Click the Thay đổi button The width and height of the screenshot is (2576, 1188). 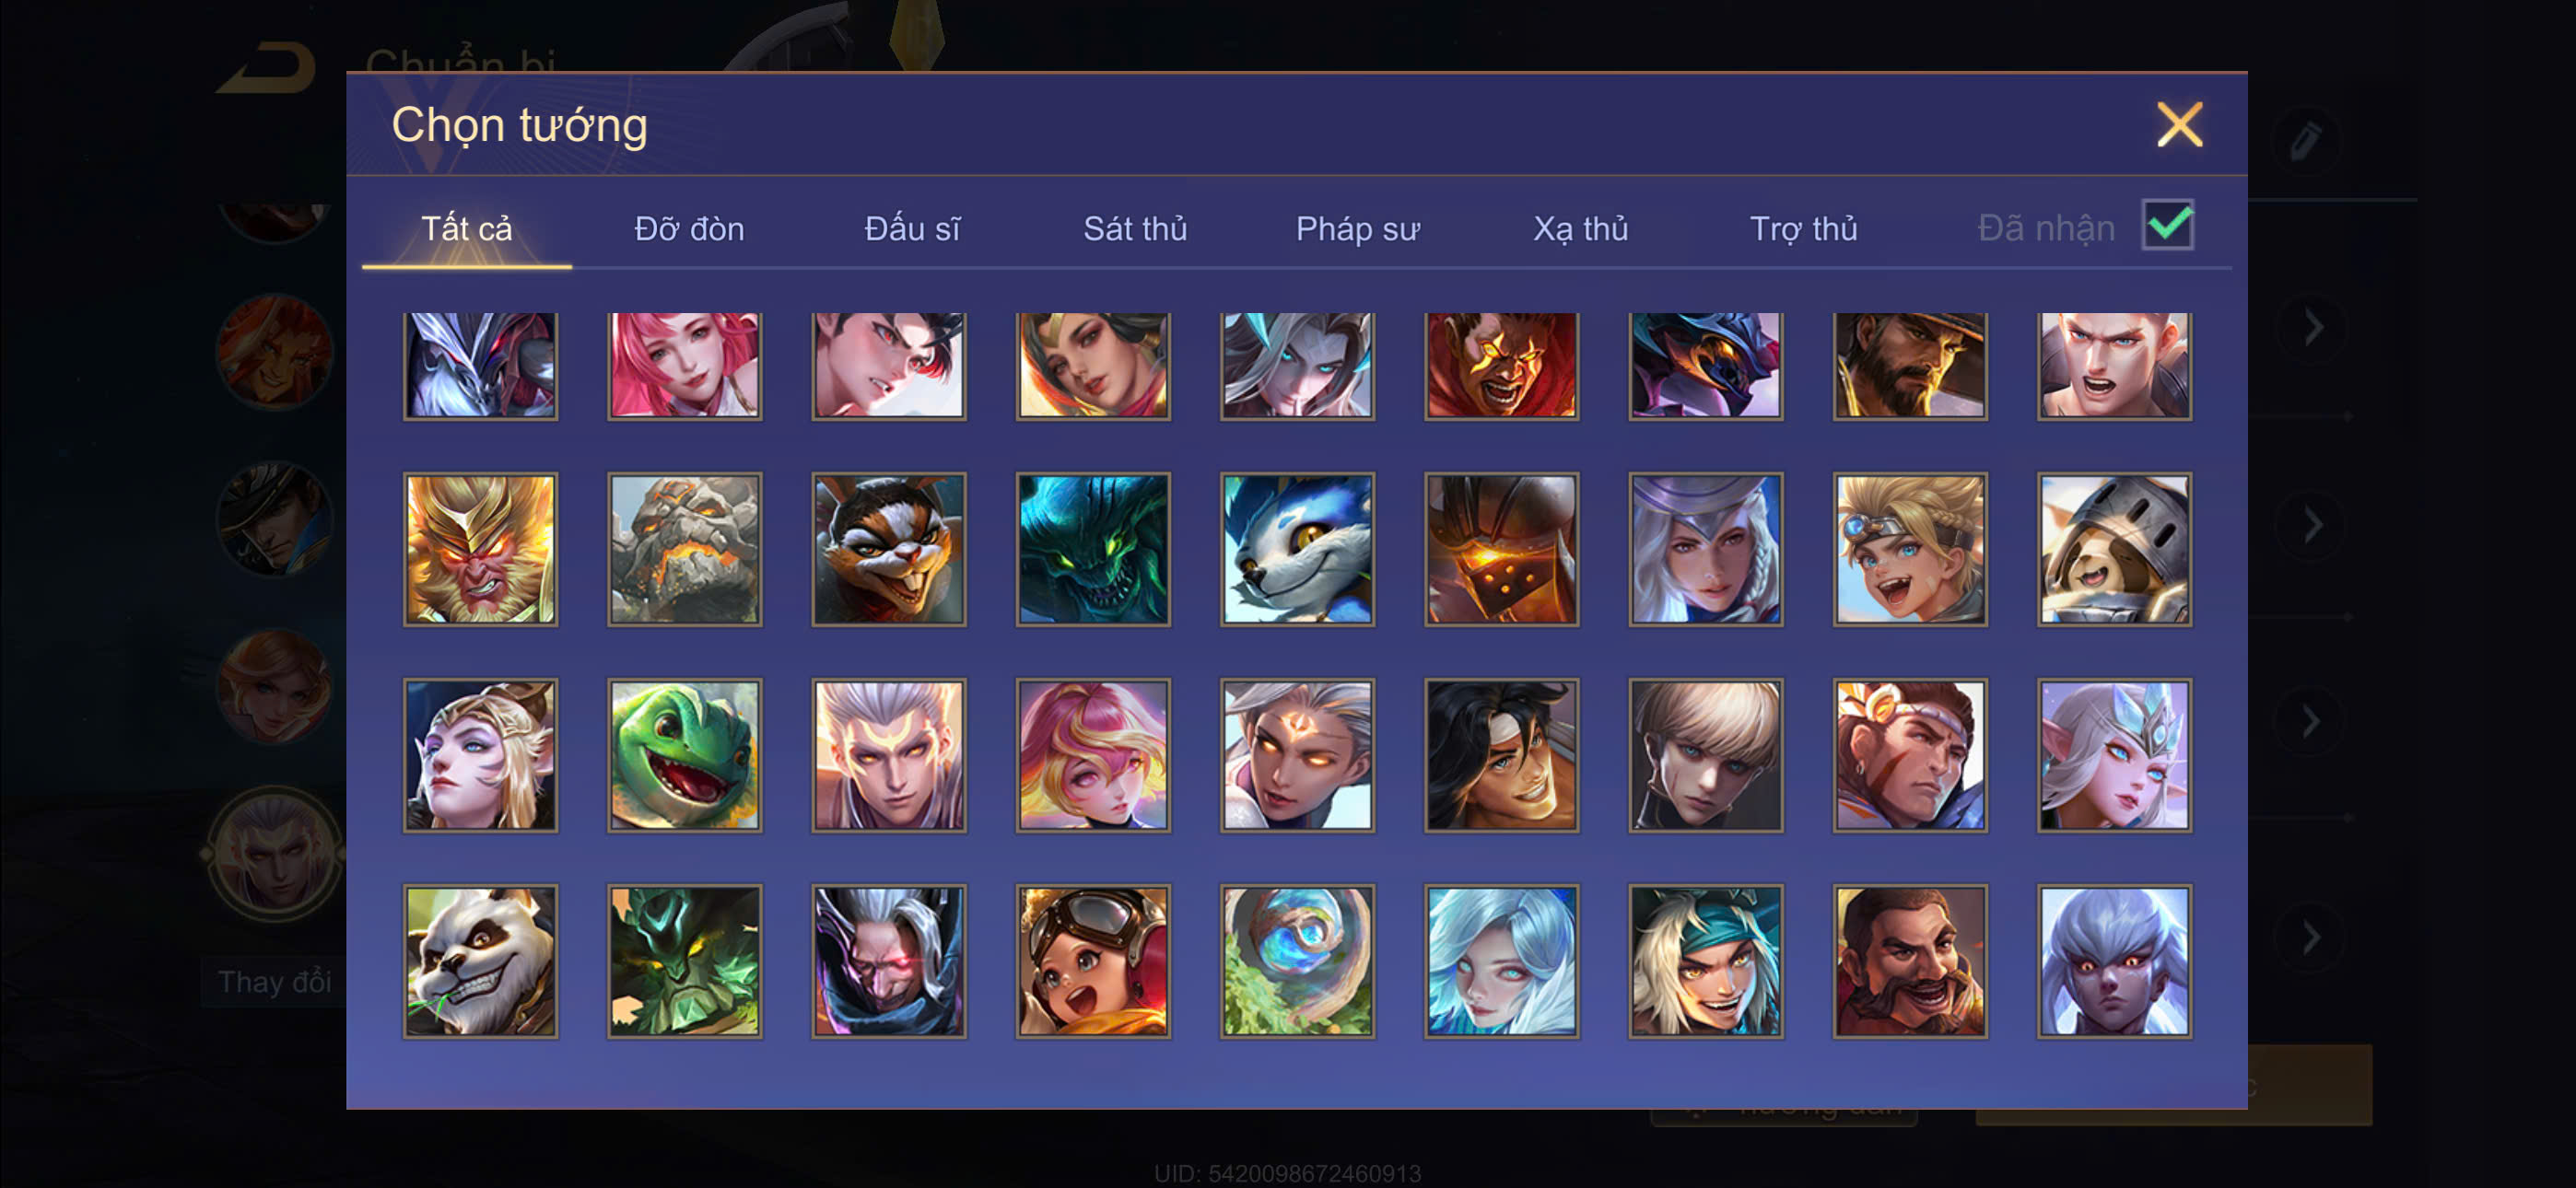(274, 981)
